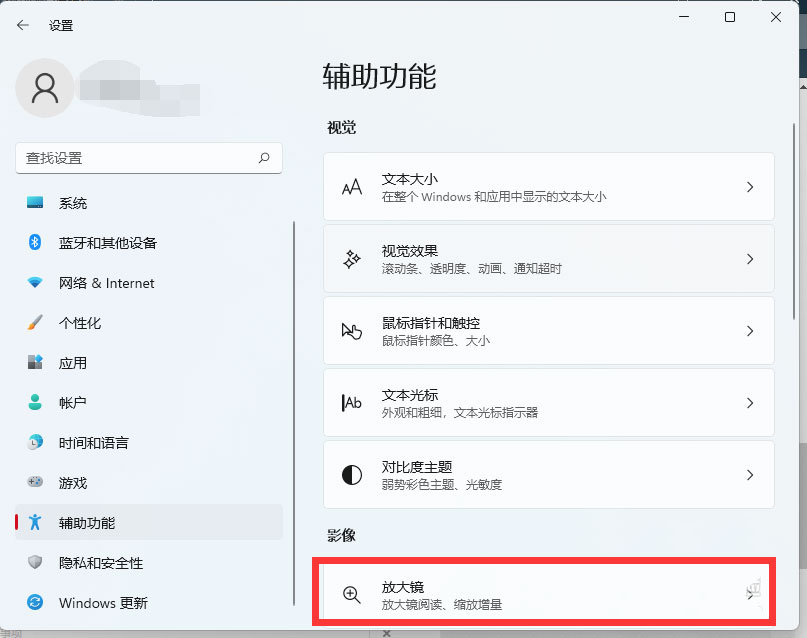This screenshot has height=638, width=807.
Task: Open 游戏 via the Xbox icon
Action: (36, 483)
